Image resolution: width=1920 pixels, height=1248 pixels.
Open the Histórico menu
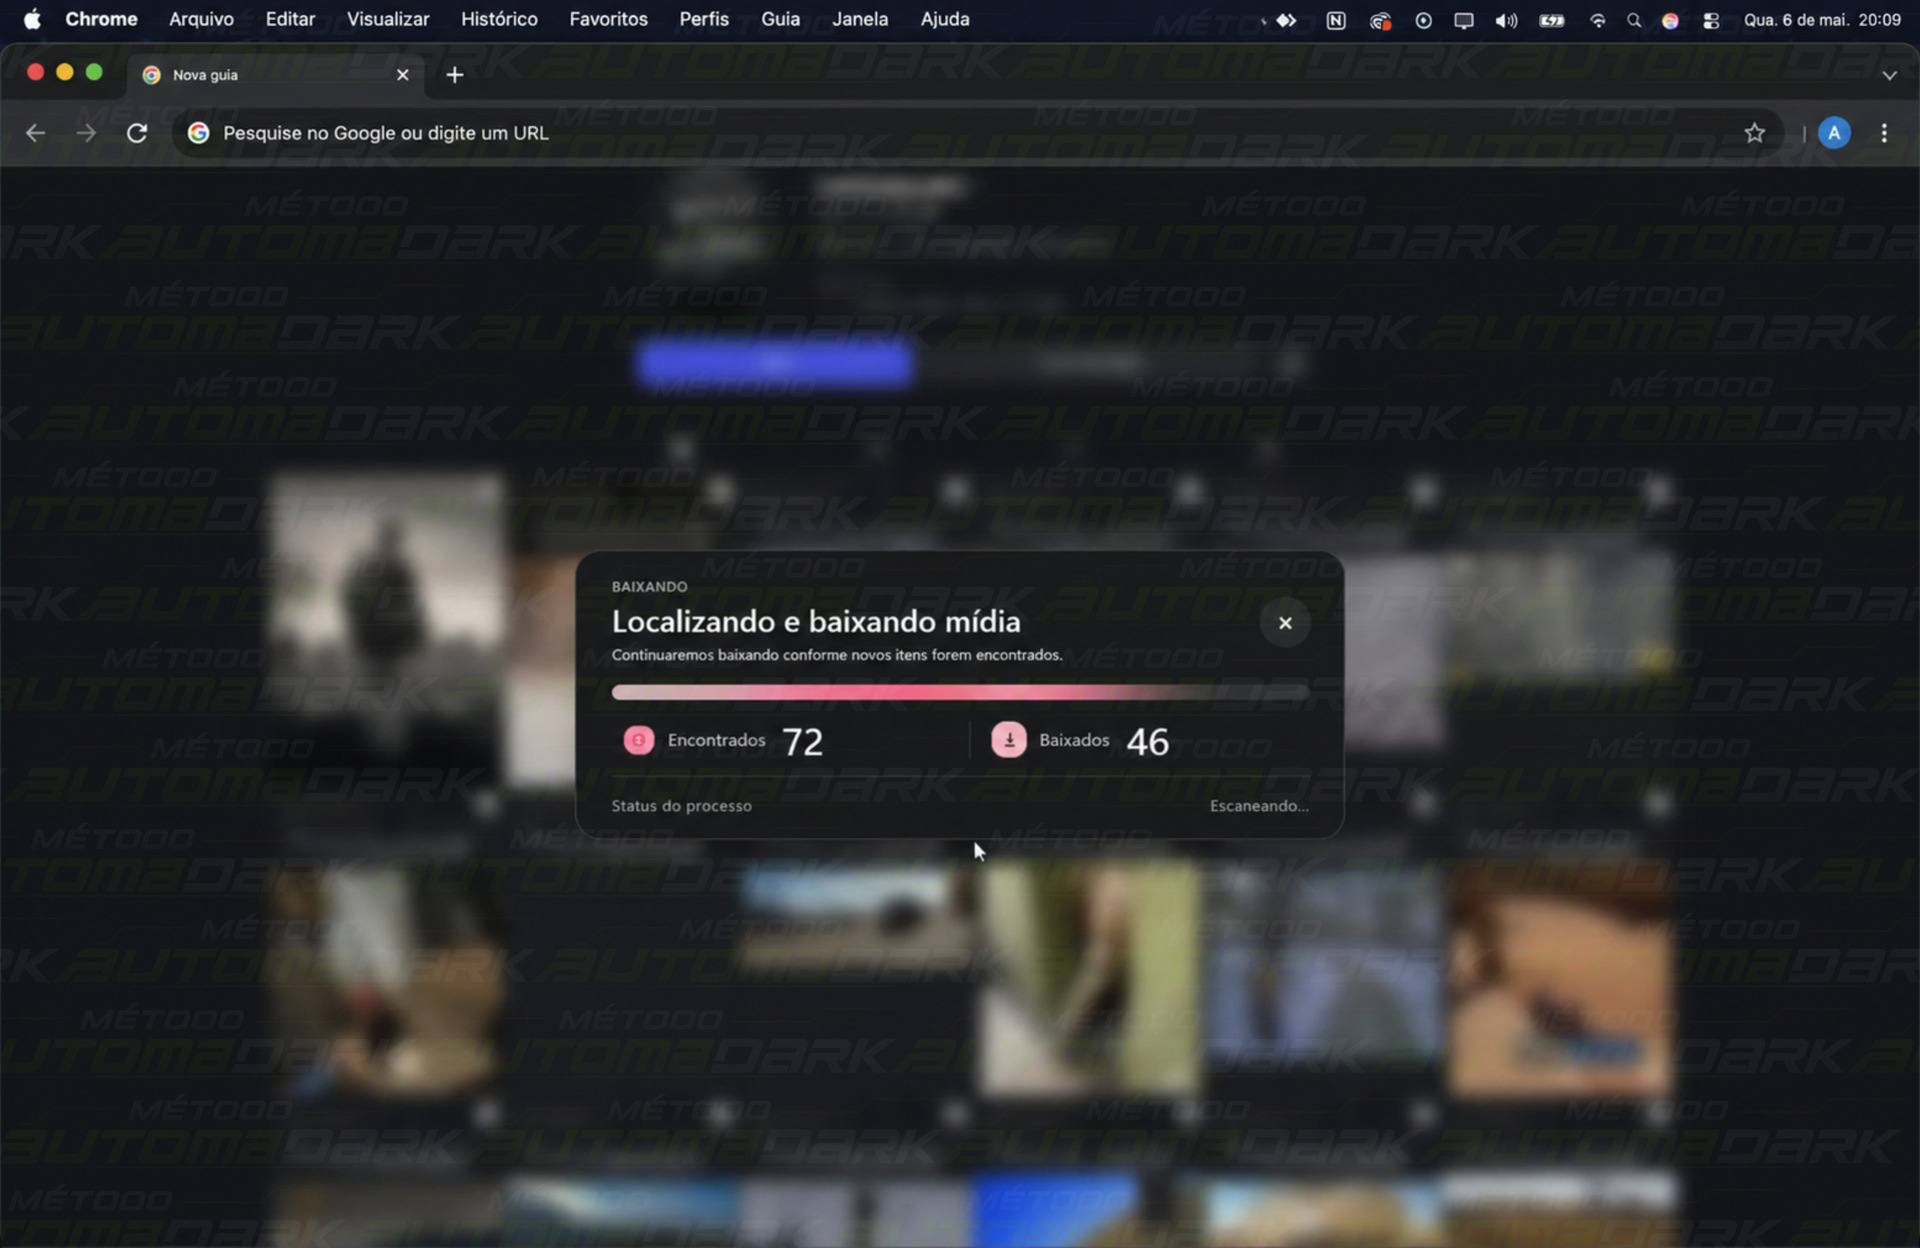[x=499, y=19]
